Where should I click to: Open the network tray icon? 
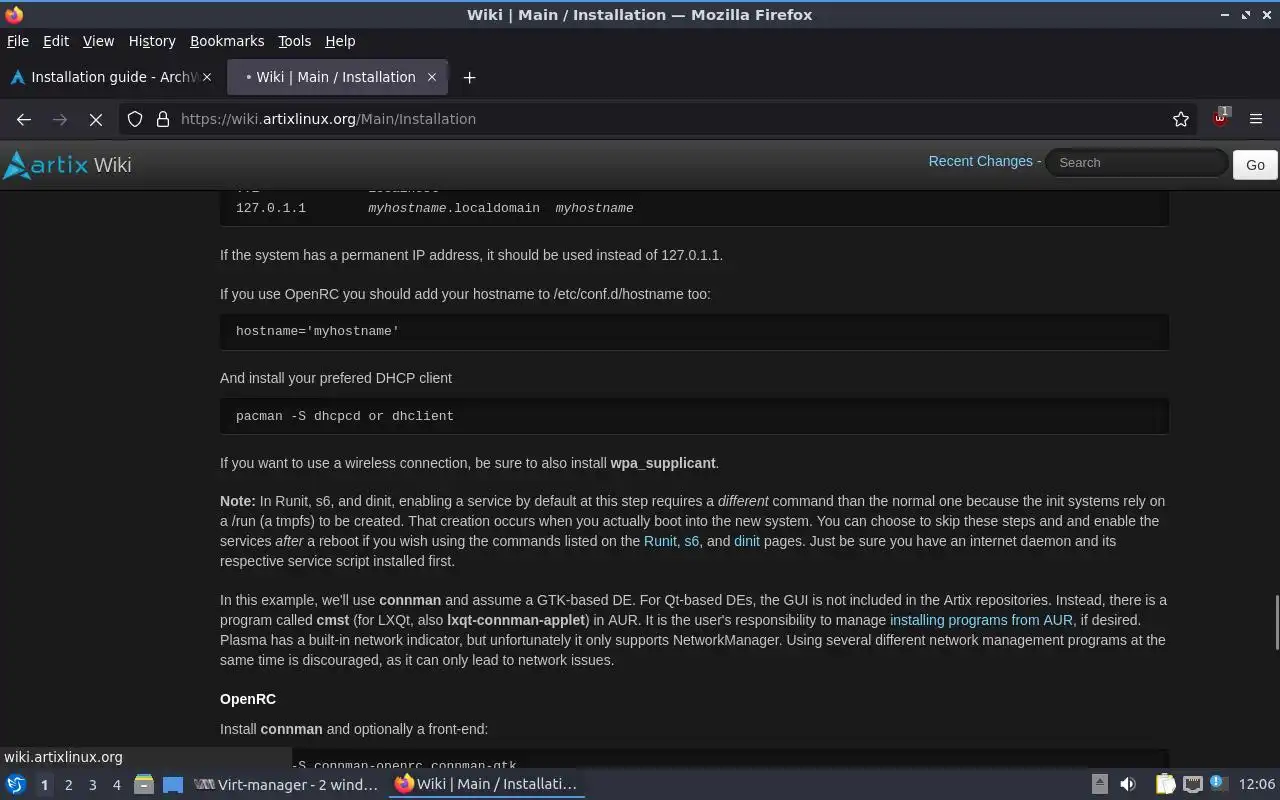click(x=1192, y=785)
